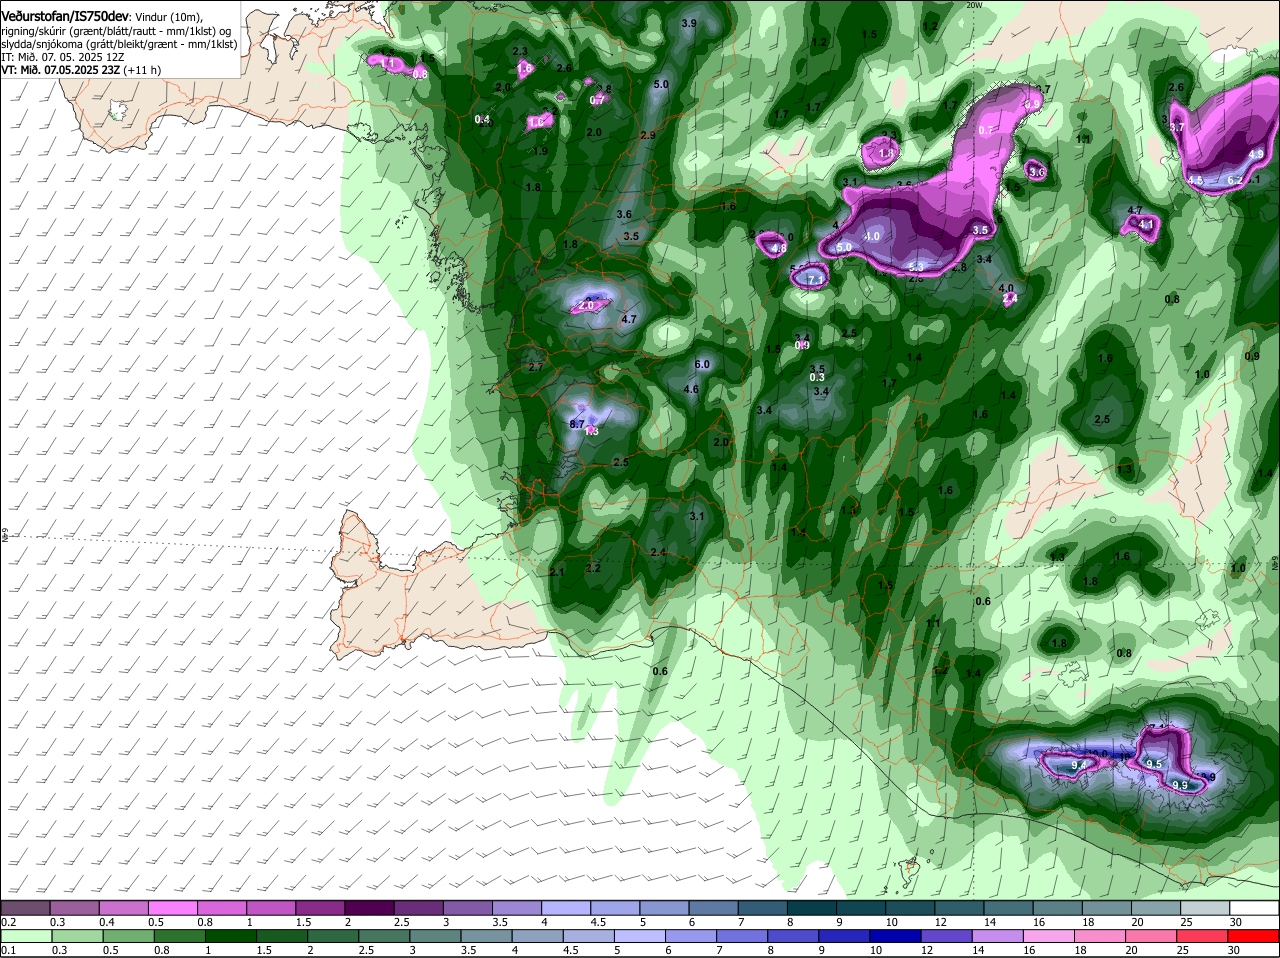Click the '3.9' value at the map top
Screen dimensions: 1280x958
coord(689,23)
